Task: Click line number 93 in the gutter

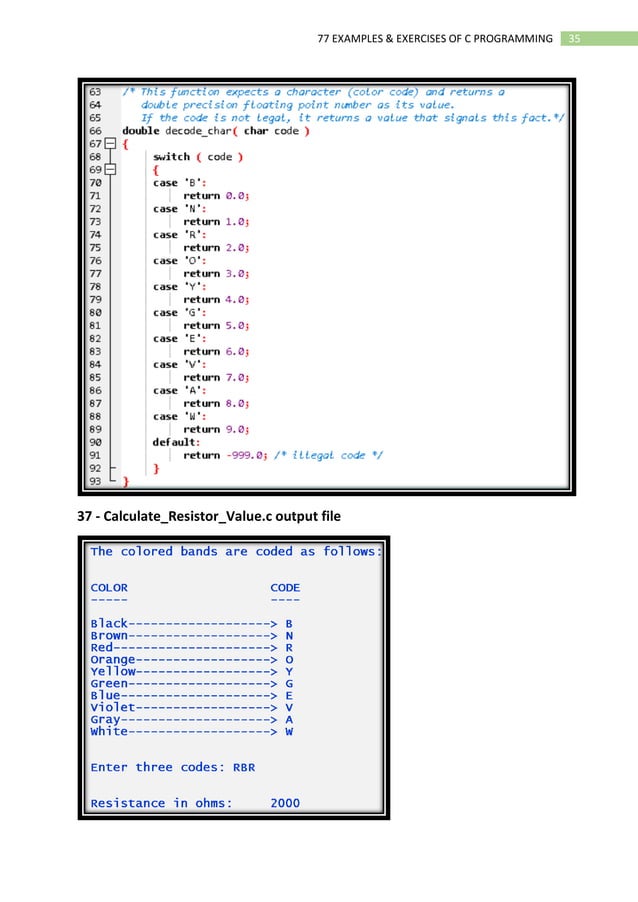Action: point(95,481)
